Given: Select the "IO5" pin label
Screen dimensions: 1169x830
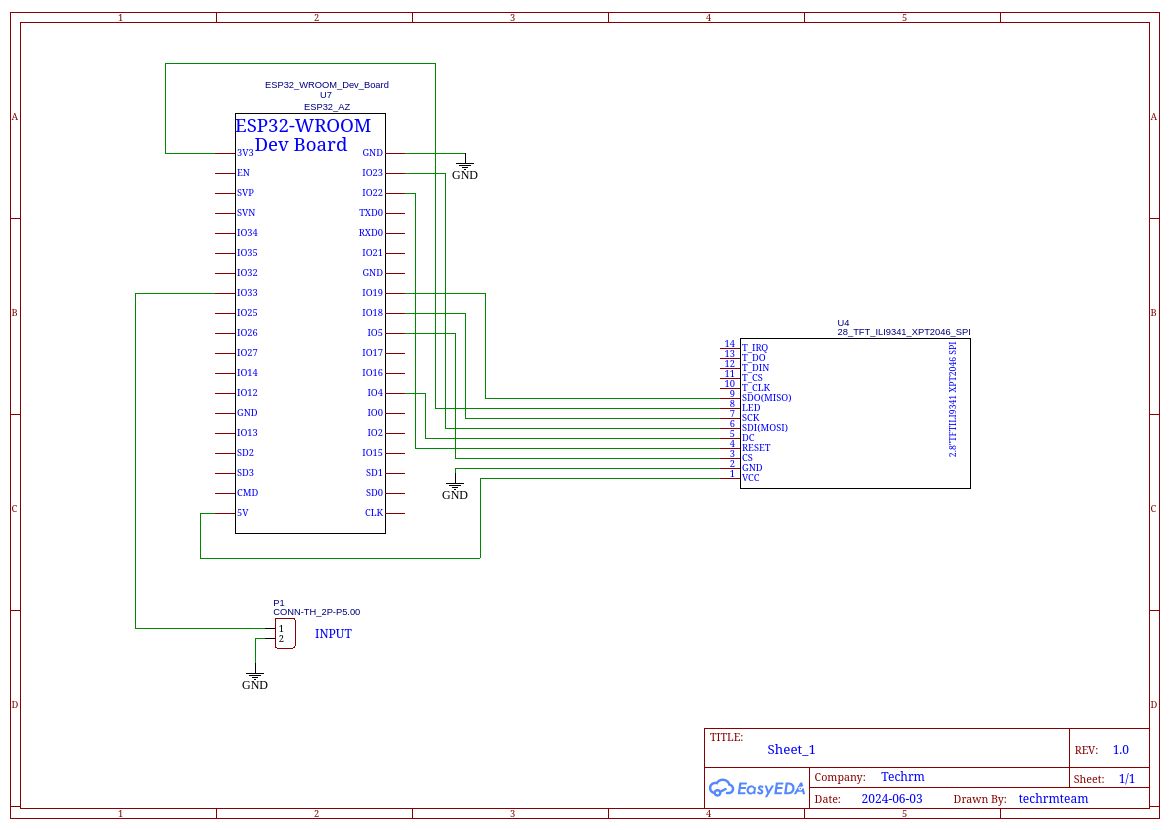Looking at the screenshot, I should (x=375, y=333).
